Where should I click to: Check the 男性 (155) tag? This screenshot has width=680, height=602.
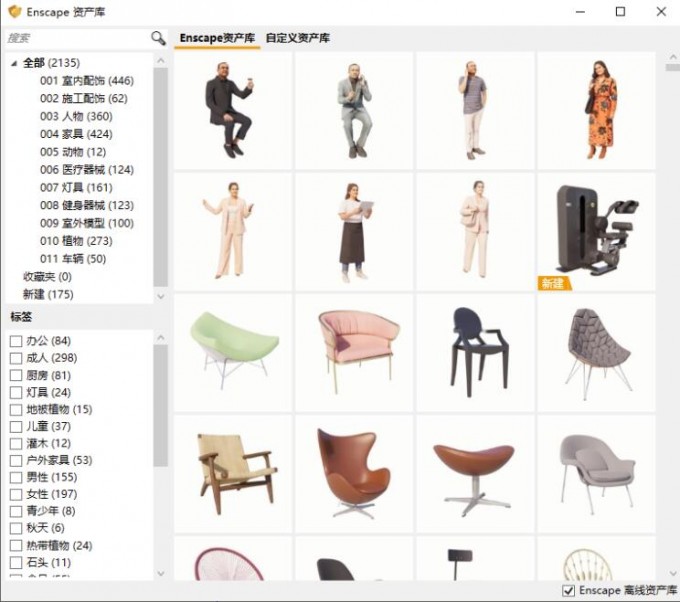pyautogui.click(x=16, y=478)
